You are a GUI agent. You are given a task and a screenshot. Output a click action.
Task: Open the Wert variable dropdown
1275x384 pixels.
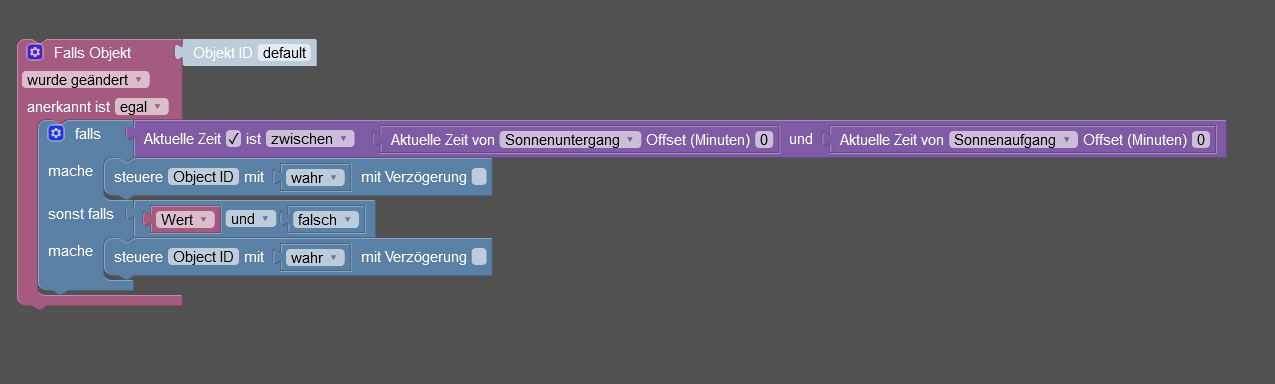185,219
